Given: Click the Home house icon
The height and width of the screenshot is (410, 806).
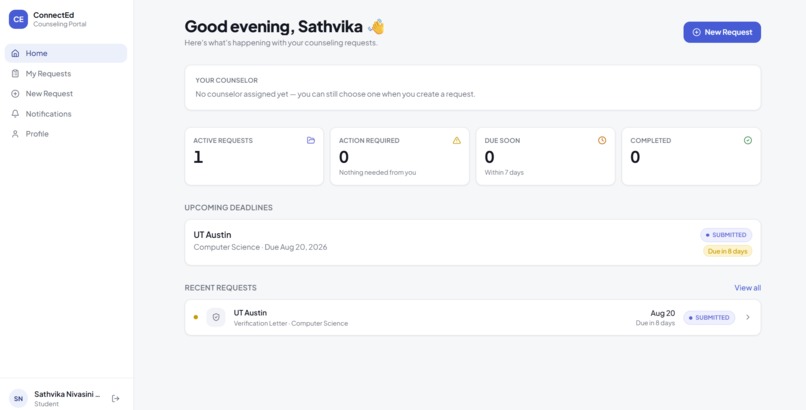Looking at the screenshot, I should pos(15,53).
